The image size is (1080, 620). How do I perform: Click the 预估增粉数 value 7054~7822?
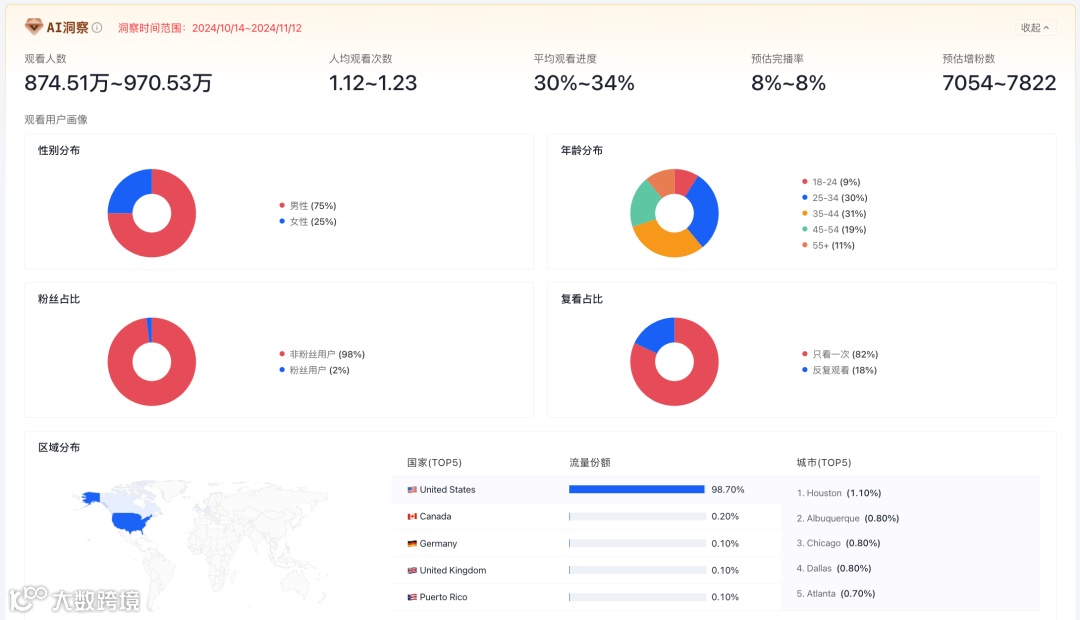(x=999, y=83)
